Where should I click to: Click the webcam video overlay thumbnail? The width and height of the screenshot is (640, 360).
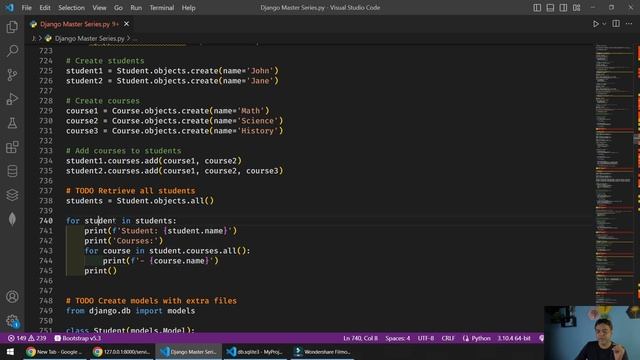coord(592,333)
